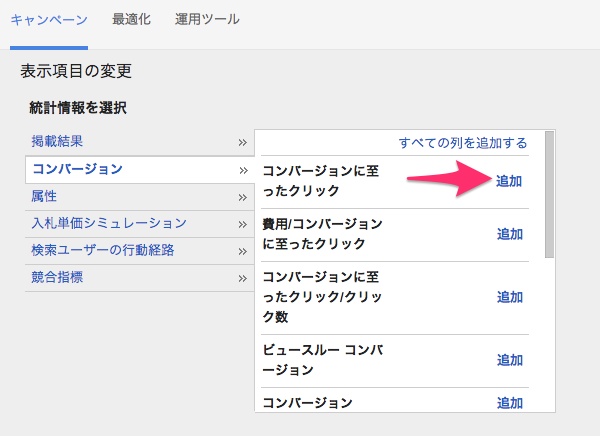Click the chevron next to 入札単価シミュレーション
Screen dimensions: 600x436
pos(242,224)
